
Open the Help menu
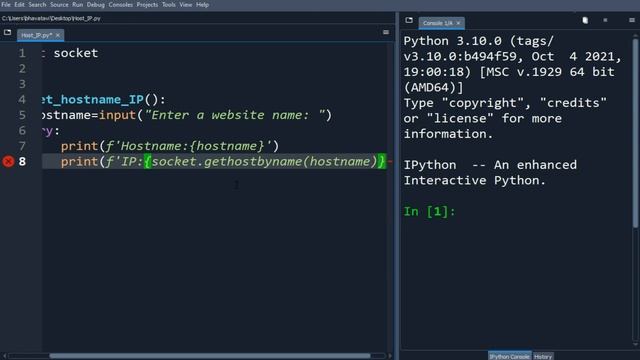coord(202,5)
